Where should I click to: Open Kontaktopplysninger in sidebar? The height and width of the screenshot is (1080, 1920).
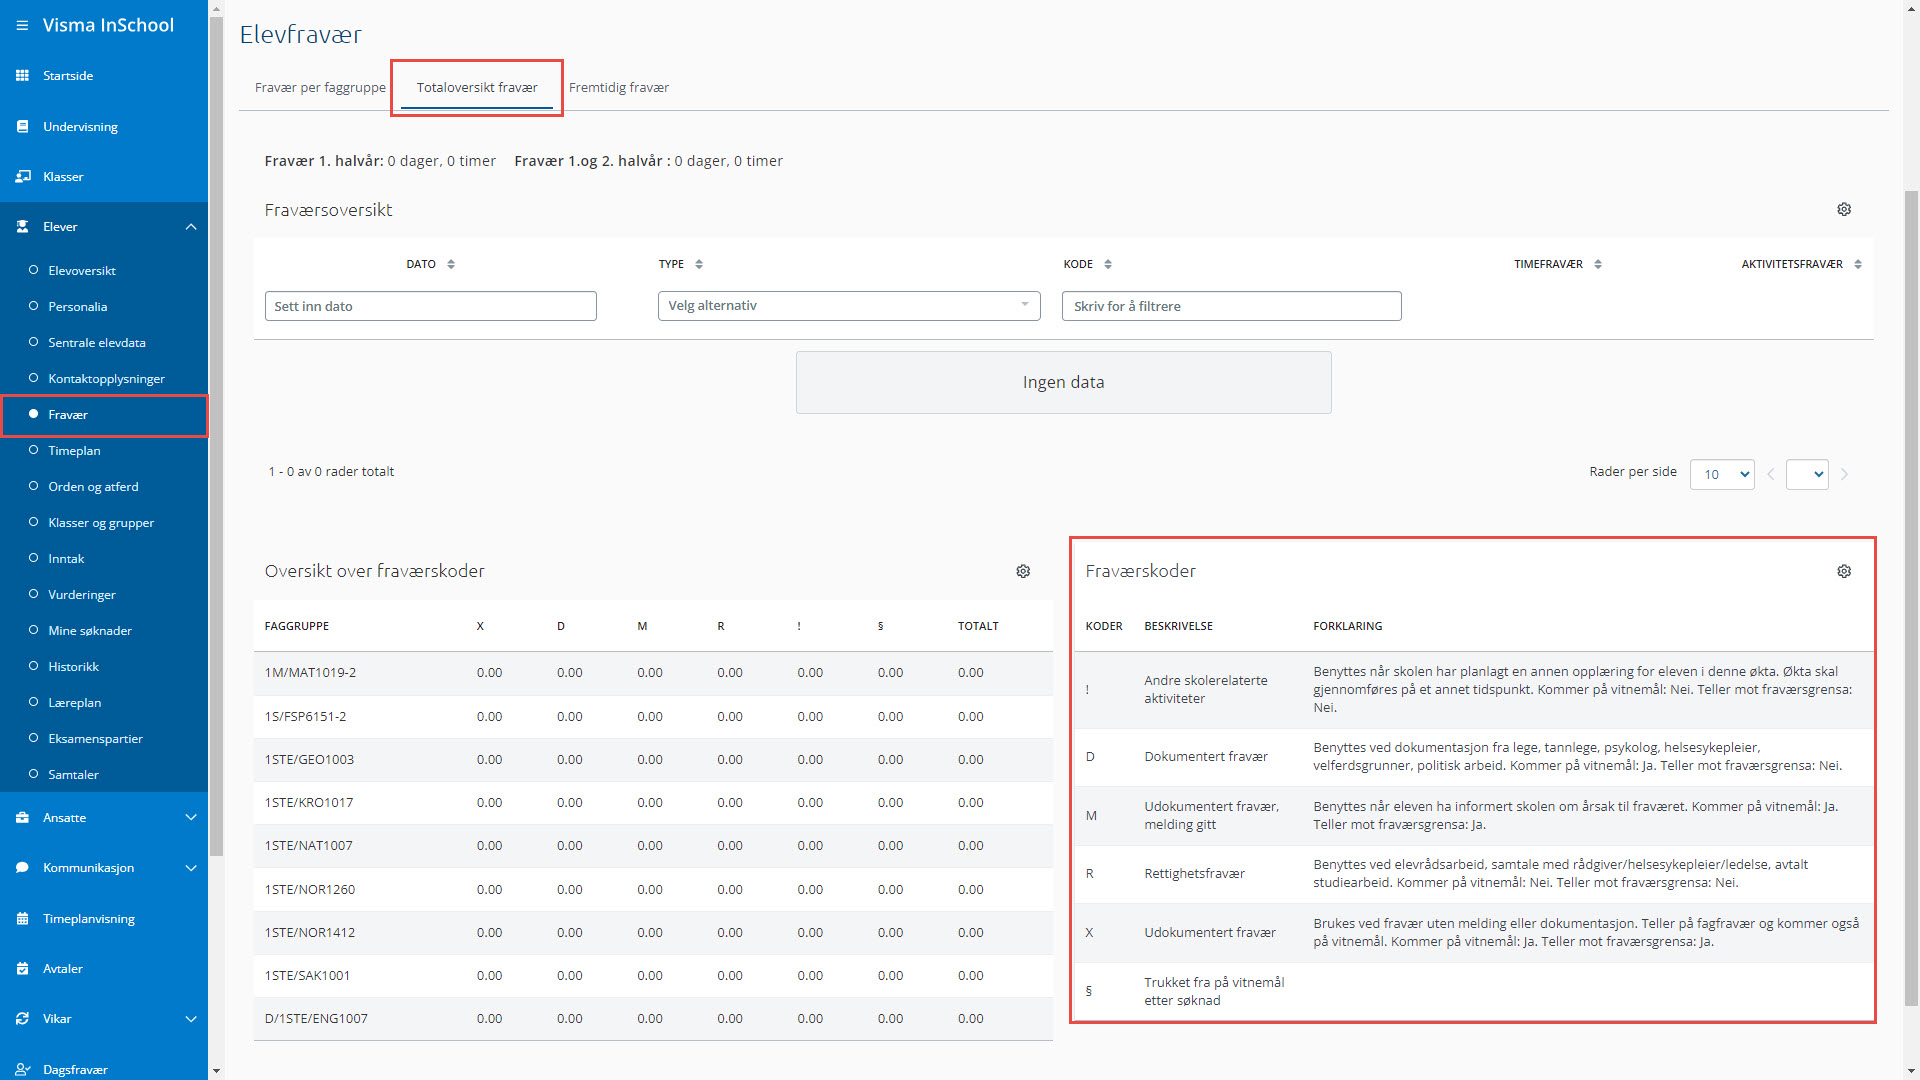[x=106, y=379]
